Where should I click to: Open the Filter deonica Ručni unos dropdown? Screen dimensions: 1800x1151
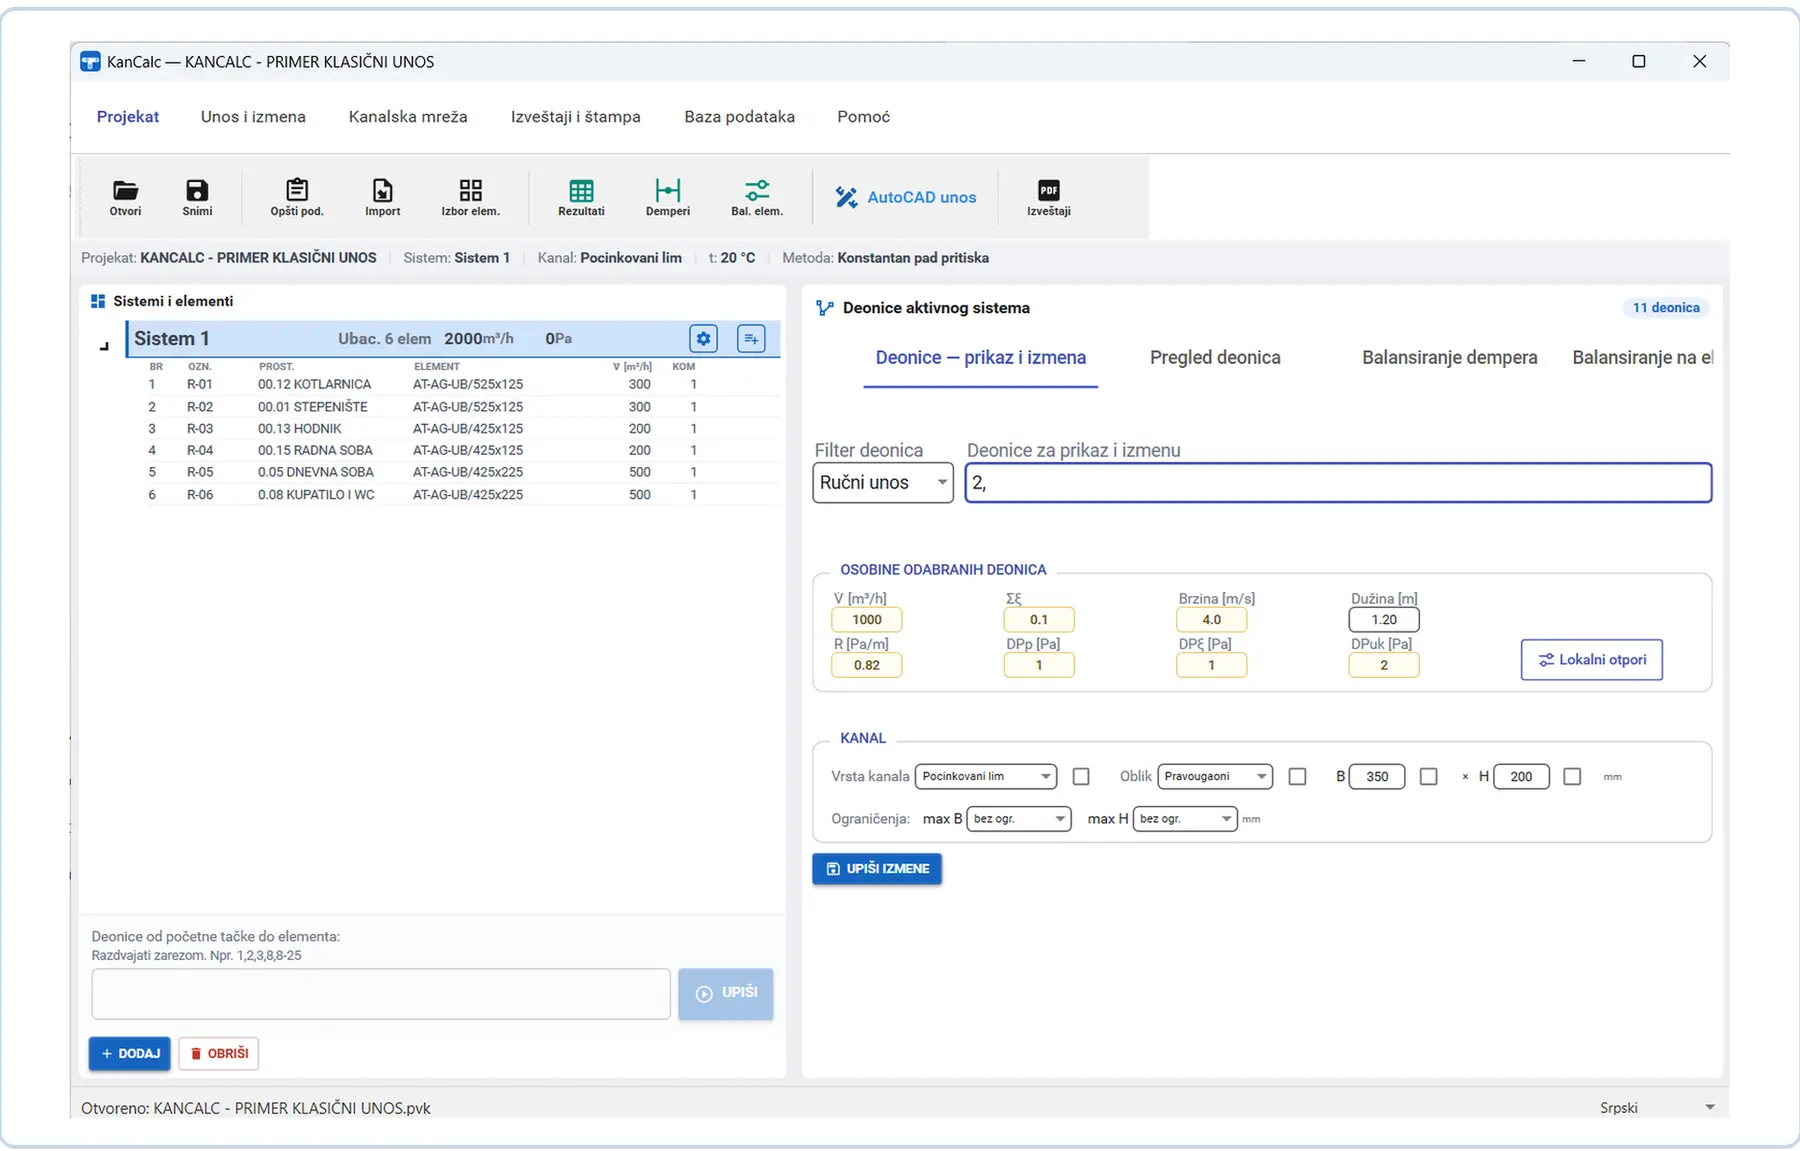[x=883, y=483]
